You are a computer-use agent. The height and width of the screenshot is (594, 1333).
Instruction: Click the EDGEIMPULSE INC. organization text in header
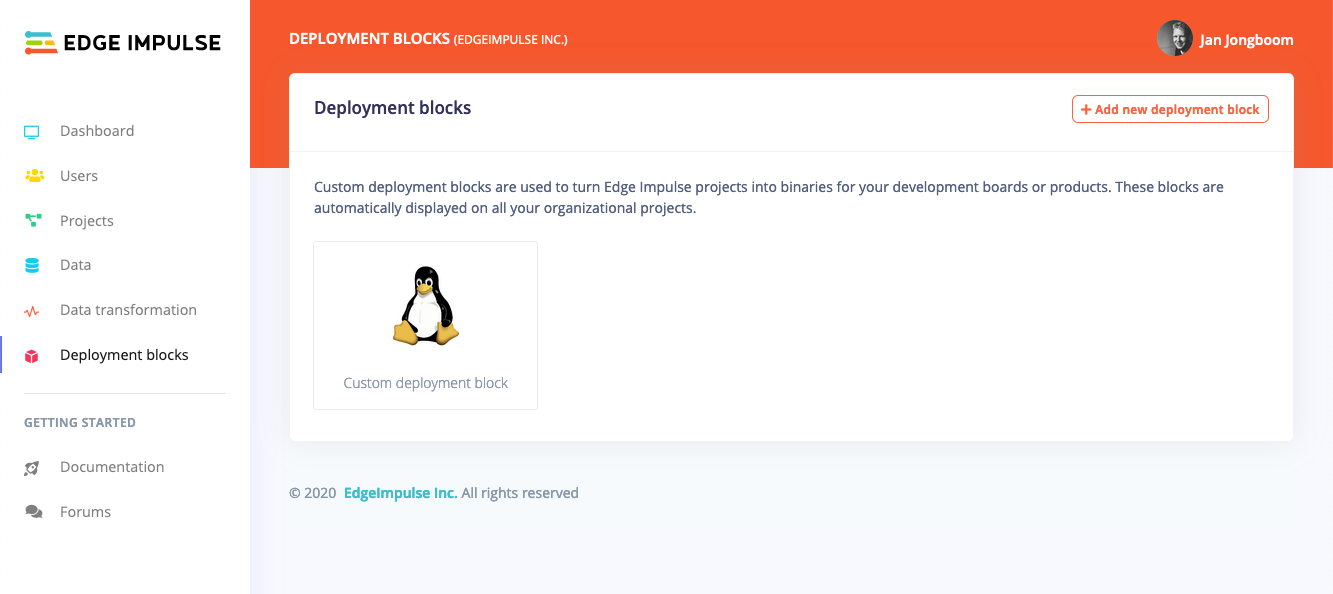[x=511, y=40]
